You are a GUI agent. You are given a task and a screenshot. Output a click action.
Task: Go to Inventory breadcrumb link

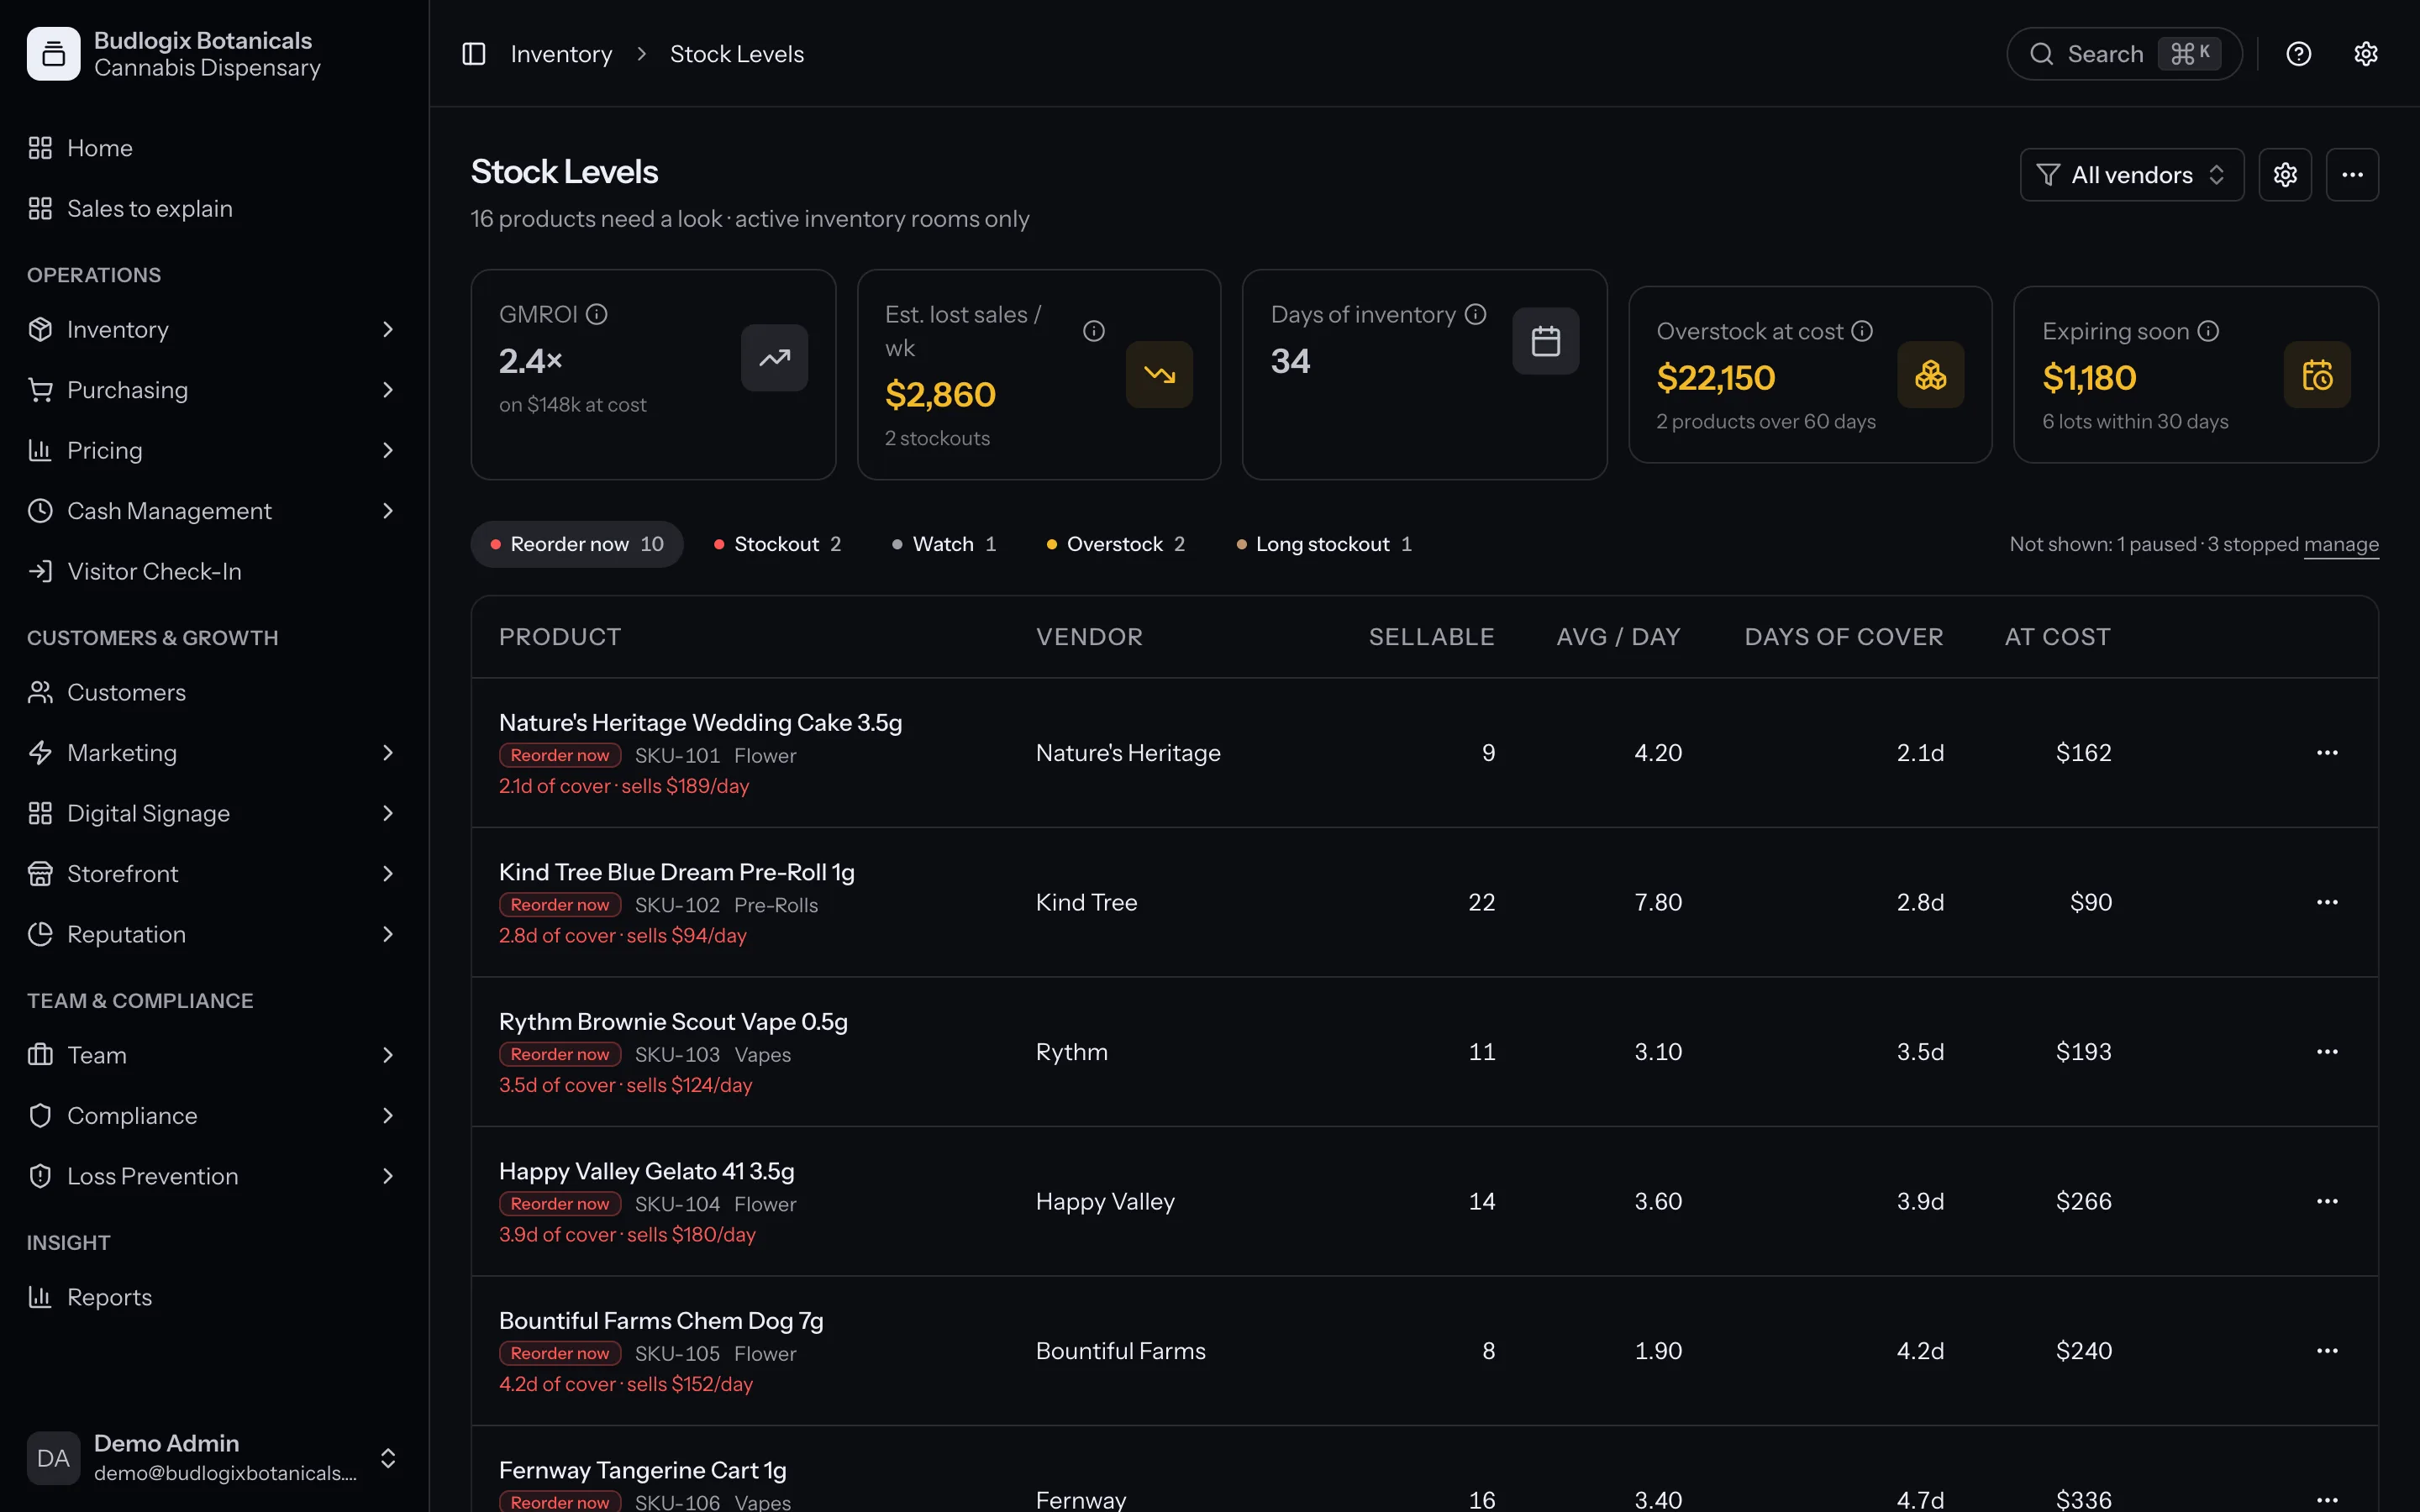point(561,54)
